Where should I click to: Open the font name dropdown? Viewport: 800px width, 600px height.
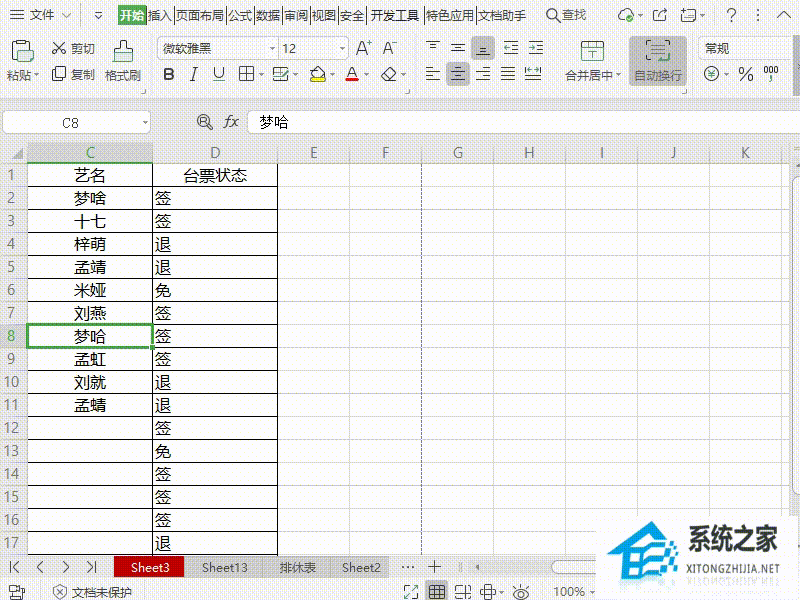pyautogui.click(x=272, y=49)
